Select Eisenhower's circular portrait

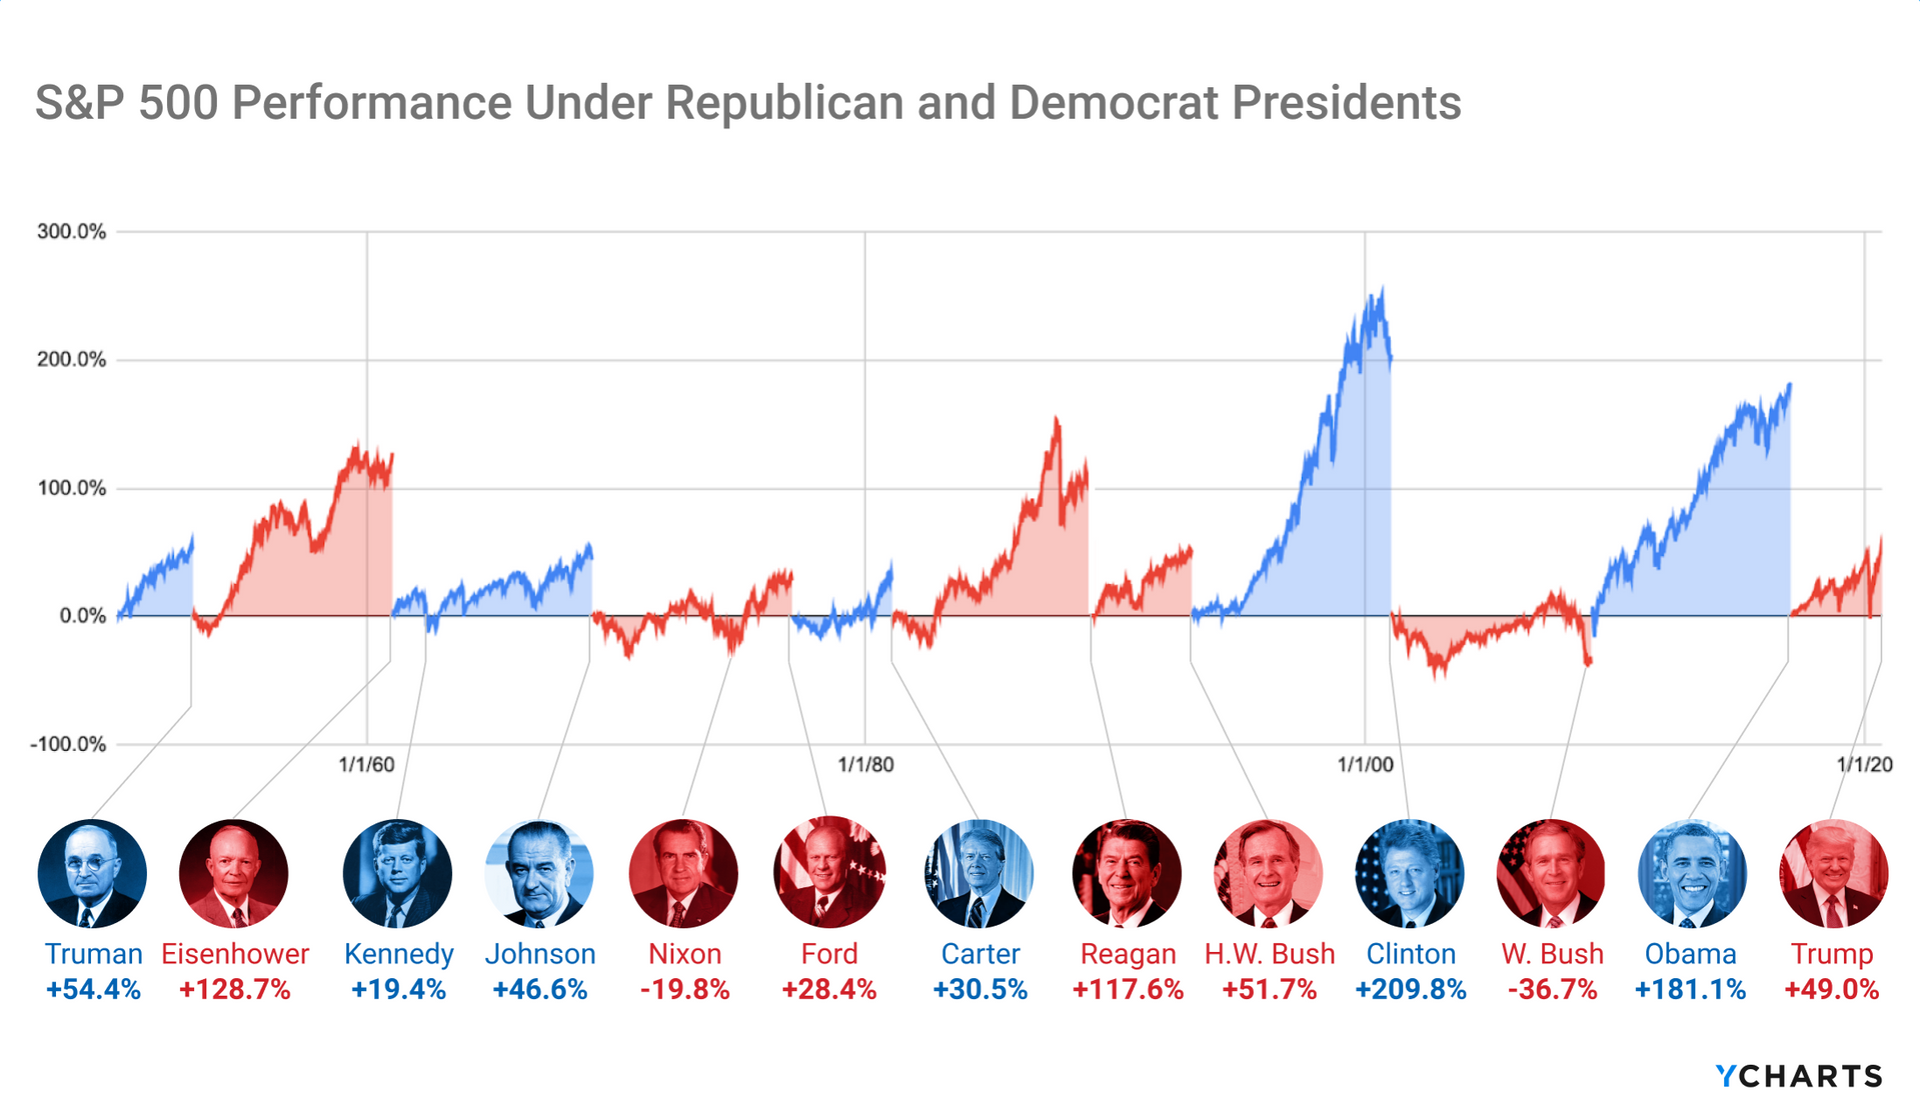coord(234,874)
